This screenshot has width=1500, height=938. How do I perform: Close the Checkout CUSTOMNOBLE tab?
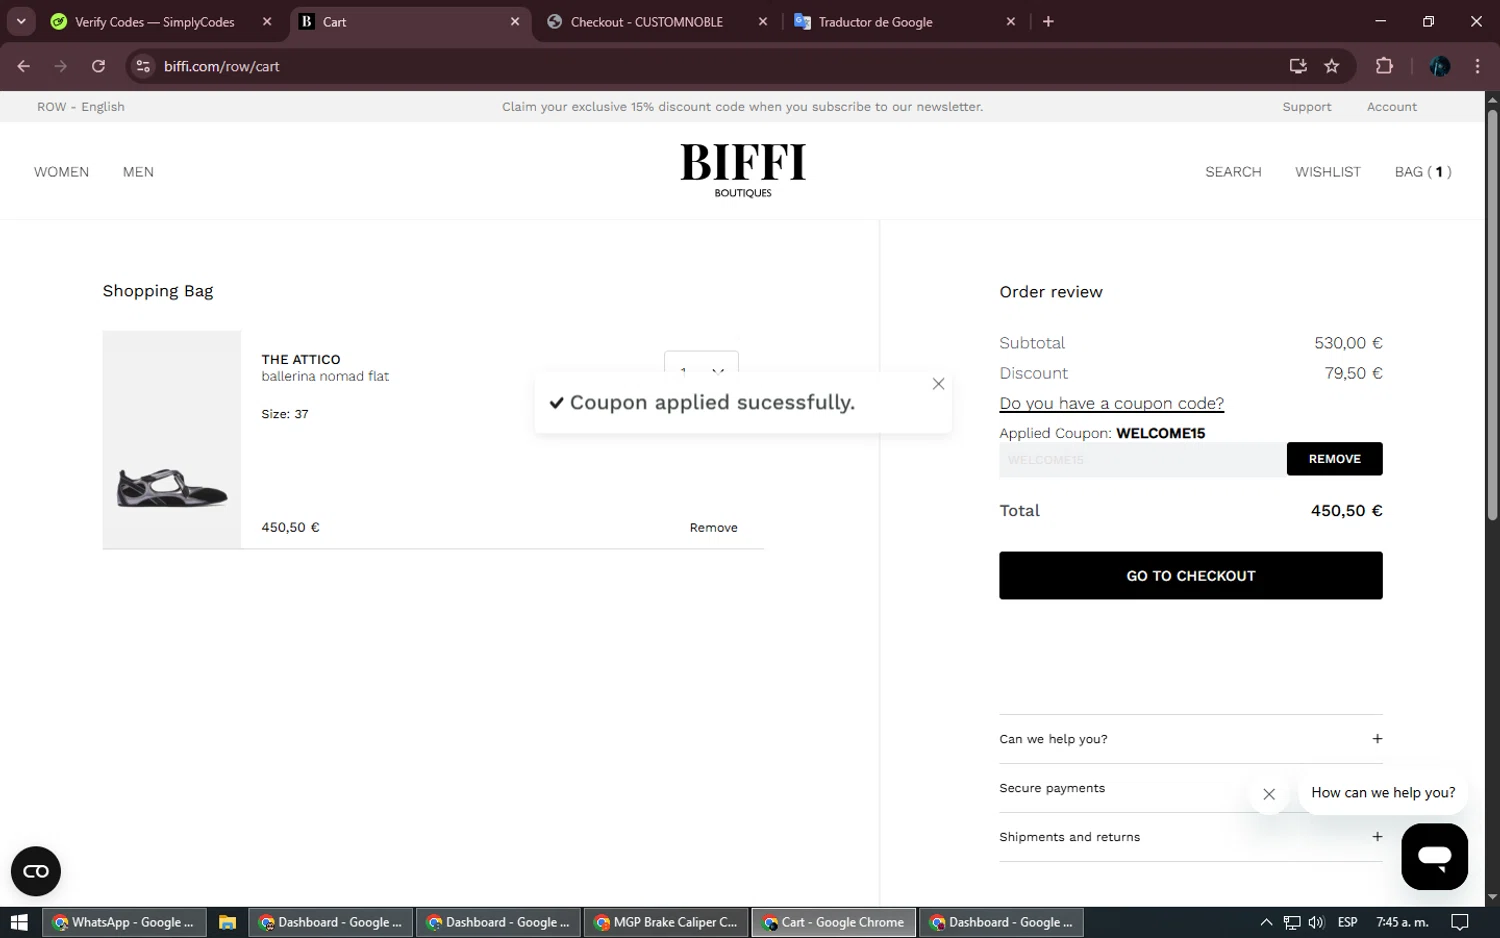click(763, 21)
